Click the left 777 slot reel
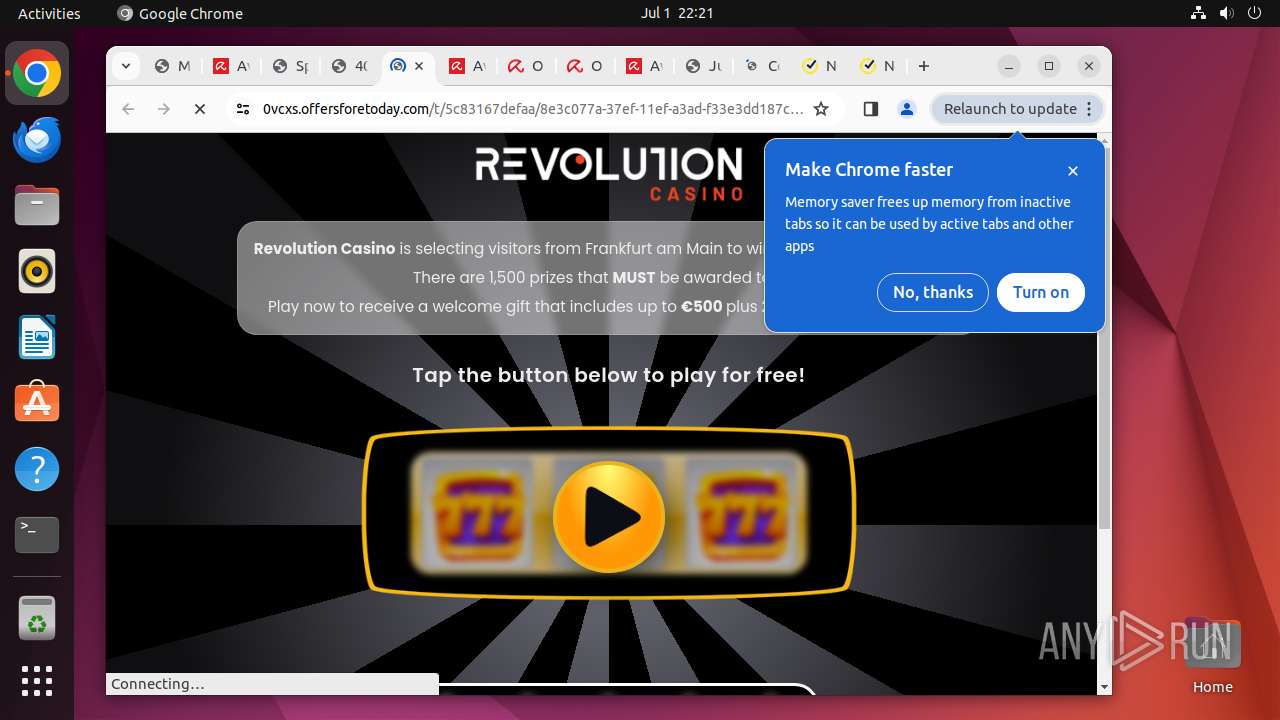 479,517
